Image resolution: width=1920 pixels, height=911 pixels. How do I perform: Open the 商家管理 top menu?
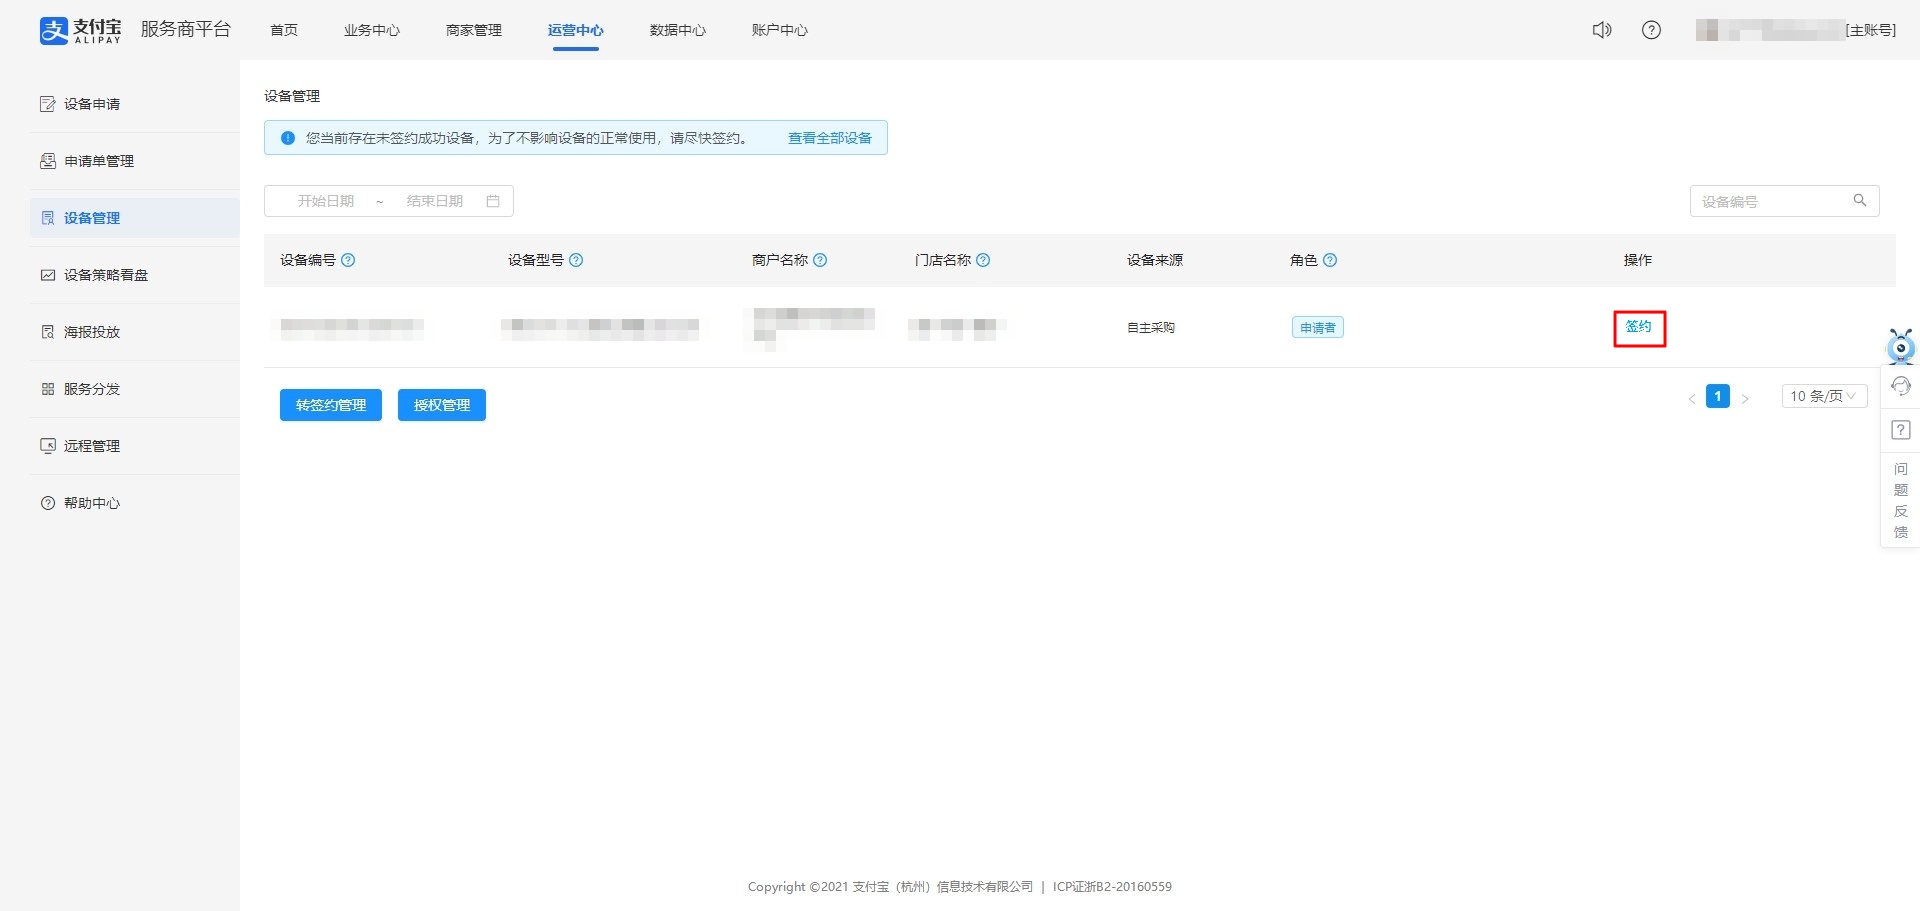tap(474, 30)
